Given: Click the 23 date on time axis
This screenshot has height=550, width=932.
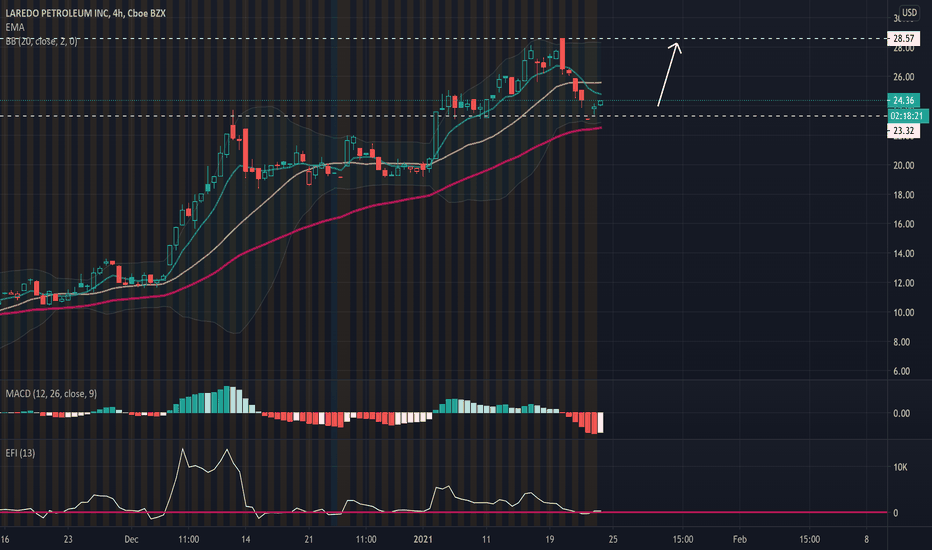Looking at the screenshot, I should point(68,539).
